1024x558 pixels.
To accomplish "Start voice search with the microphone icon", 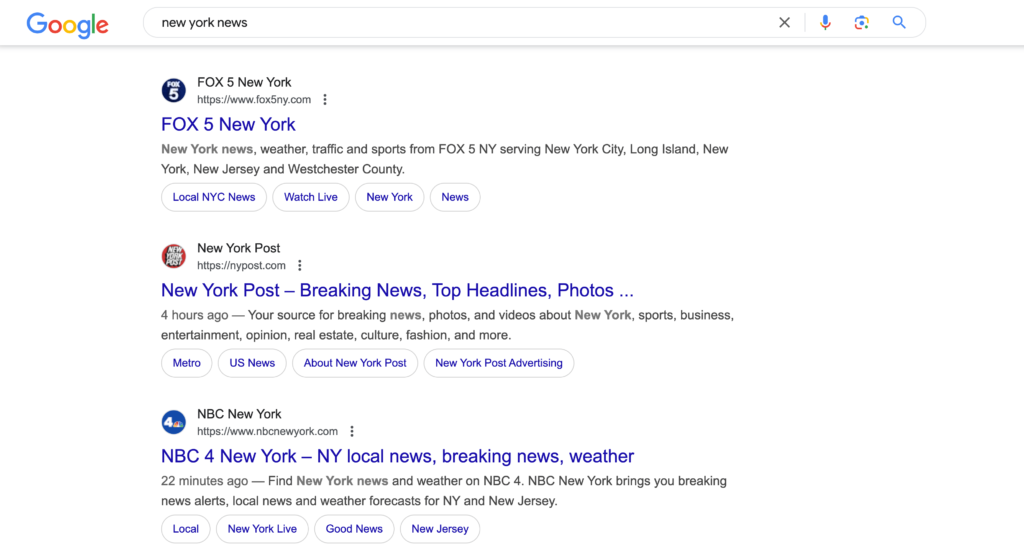I will coord(825,22).
